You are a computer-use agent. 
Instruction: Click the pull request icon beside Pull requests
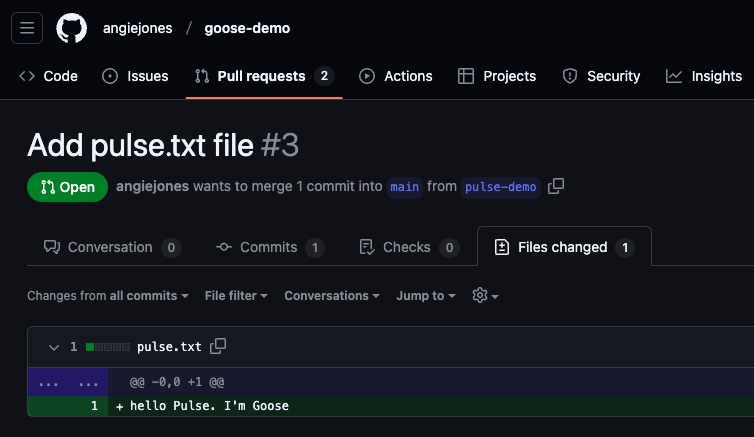tap(202, 76)
